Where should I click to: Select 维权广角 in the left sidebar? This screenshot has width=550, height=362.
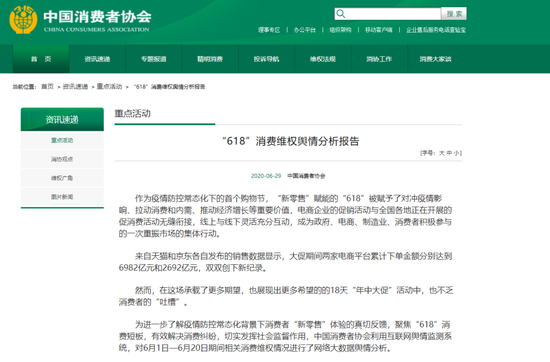point(62,178)
